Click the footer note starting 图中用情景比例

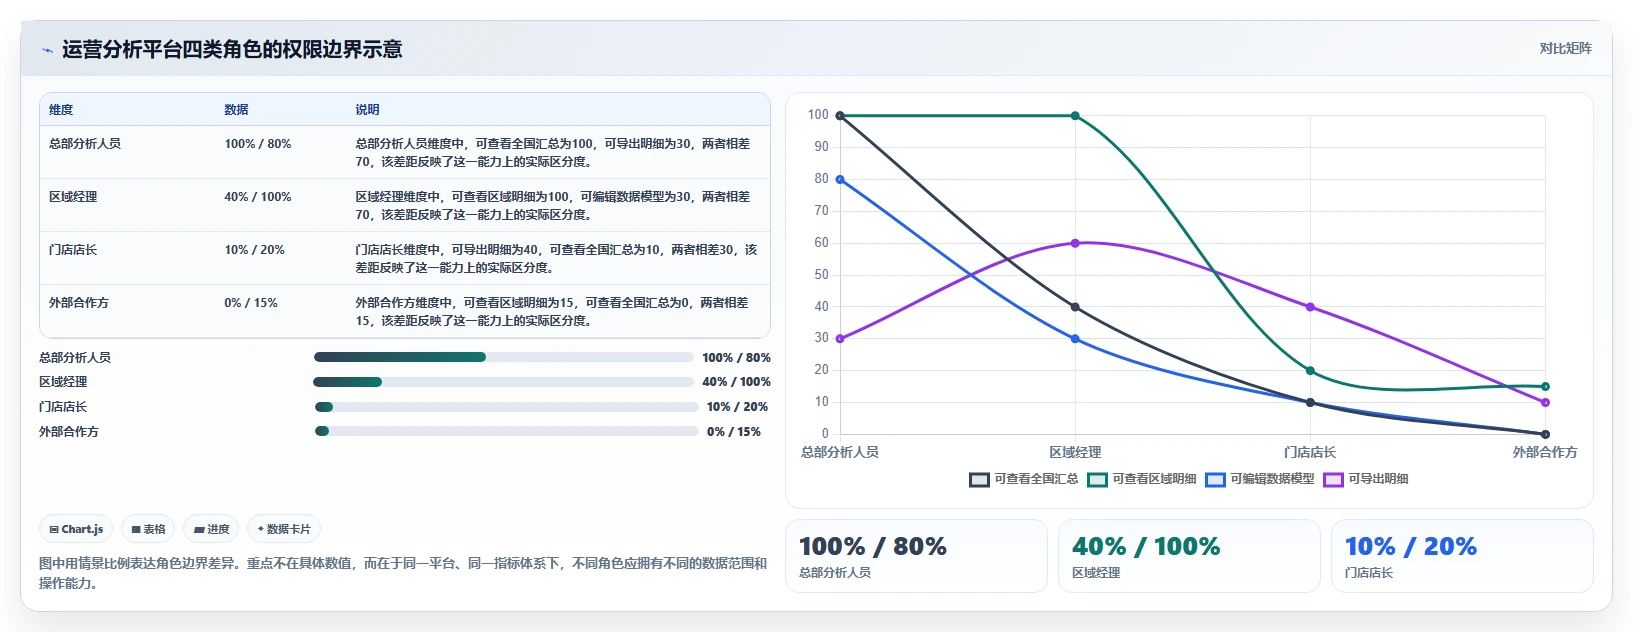[403, 573]
